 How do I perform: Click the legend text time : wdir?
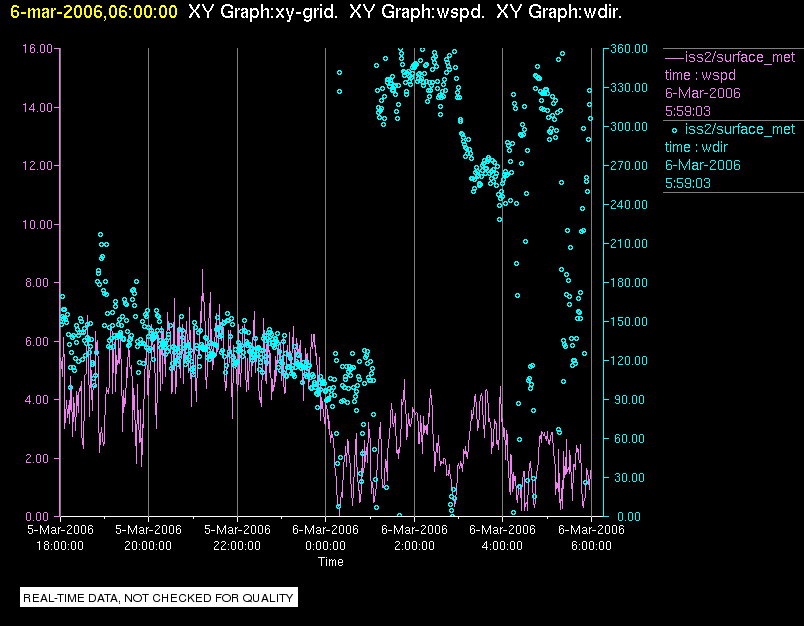(x=696, y=148)
